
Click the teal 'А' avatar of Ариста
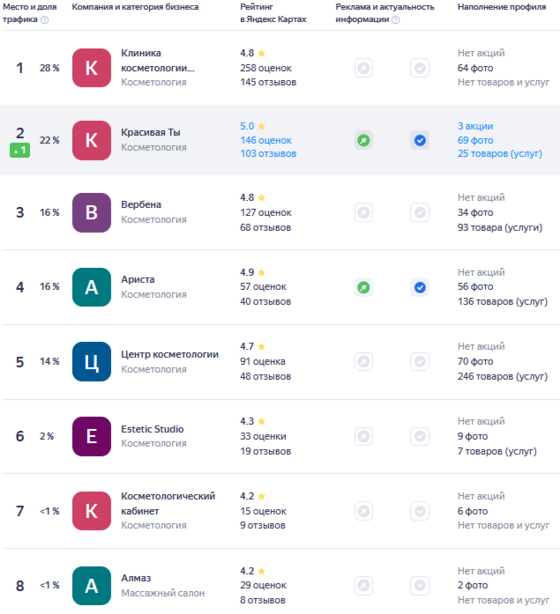(92, 287)
